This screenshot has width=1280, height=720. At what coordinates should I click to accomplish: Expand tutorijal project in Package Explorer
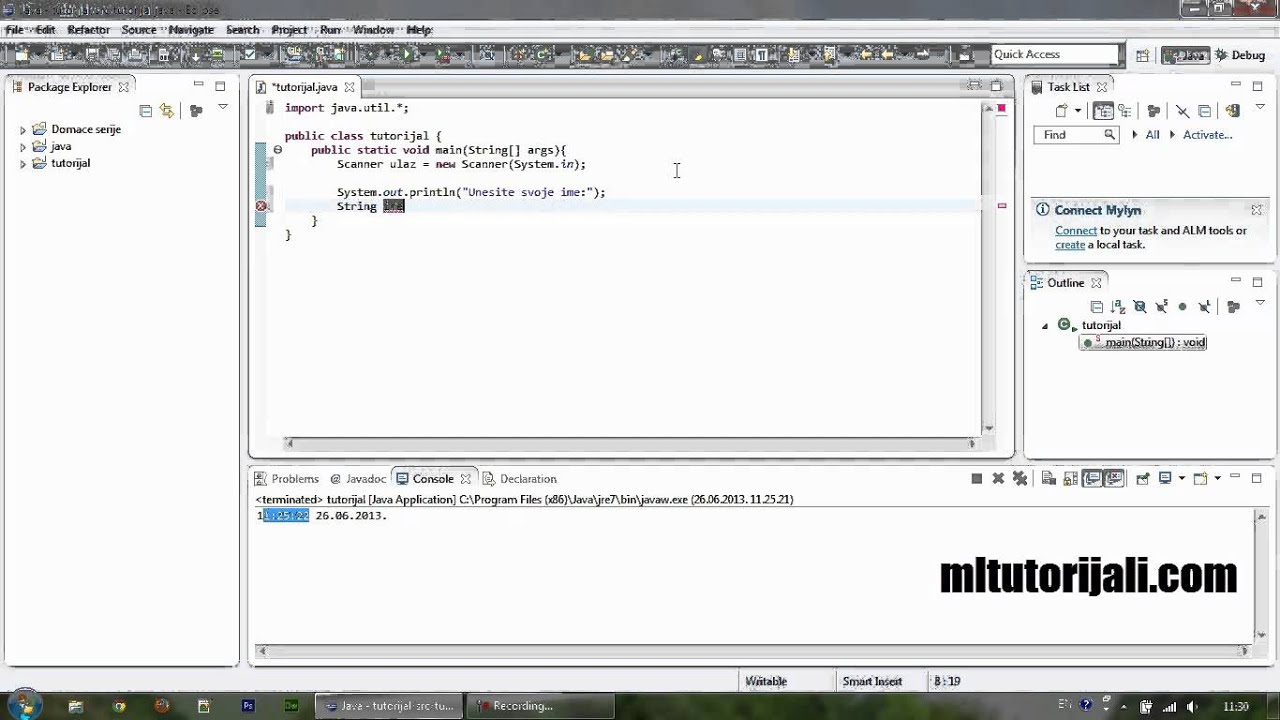[23, 164]
